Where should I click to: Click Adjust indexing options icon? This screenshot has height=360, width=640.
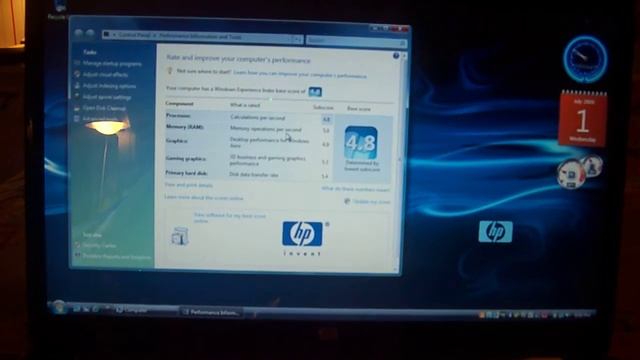coord(77,86)
